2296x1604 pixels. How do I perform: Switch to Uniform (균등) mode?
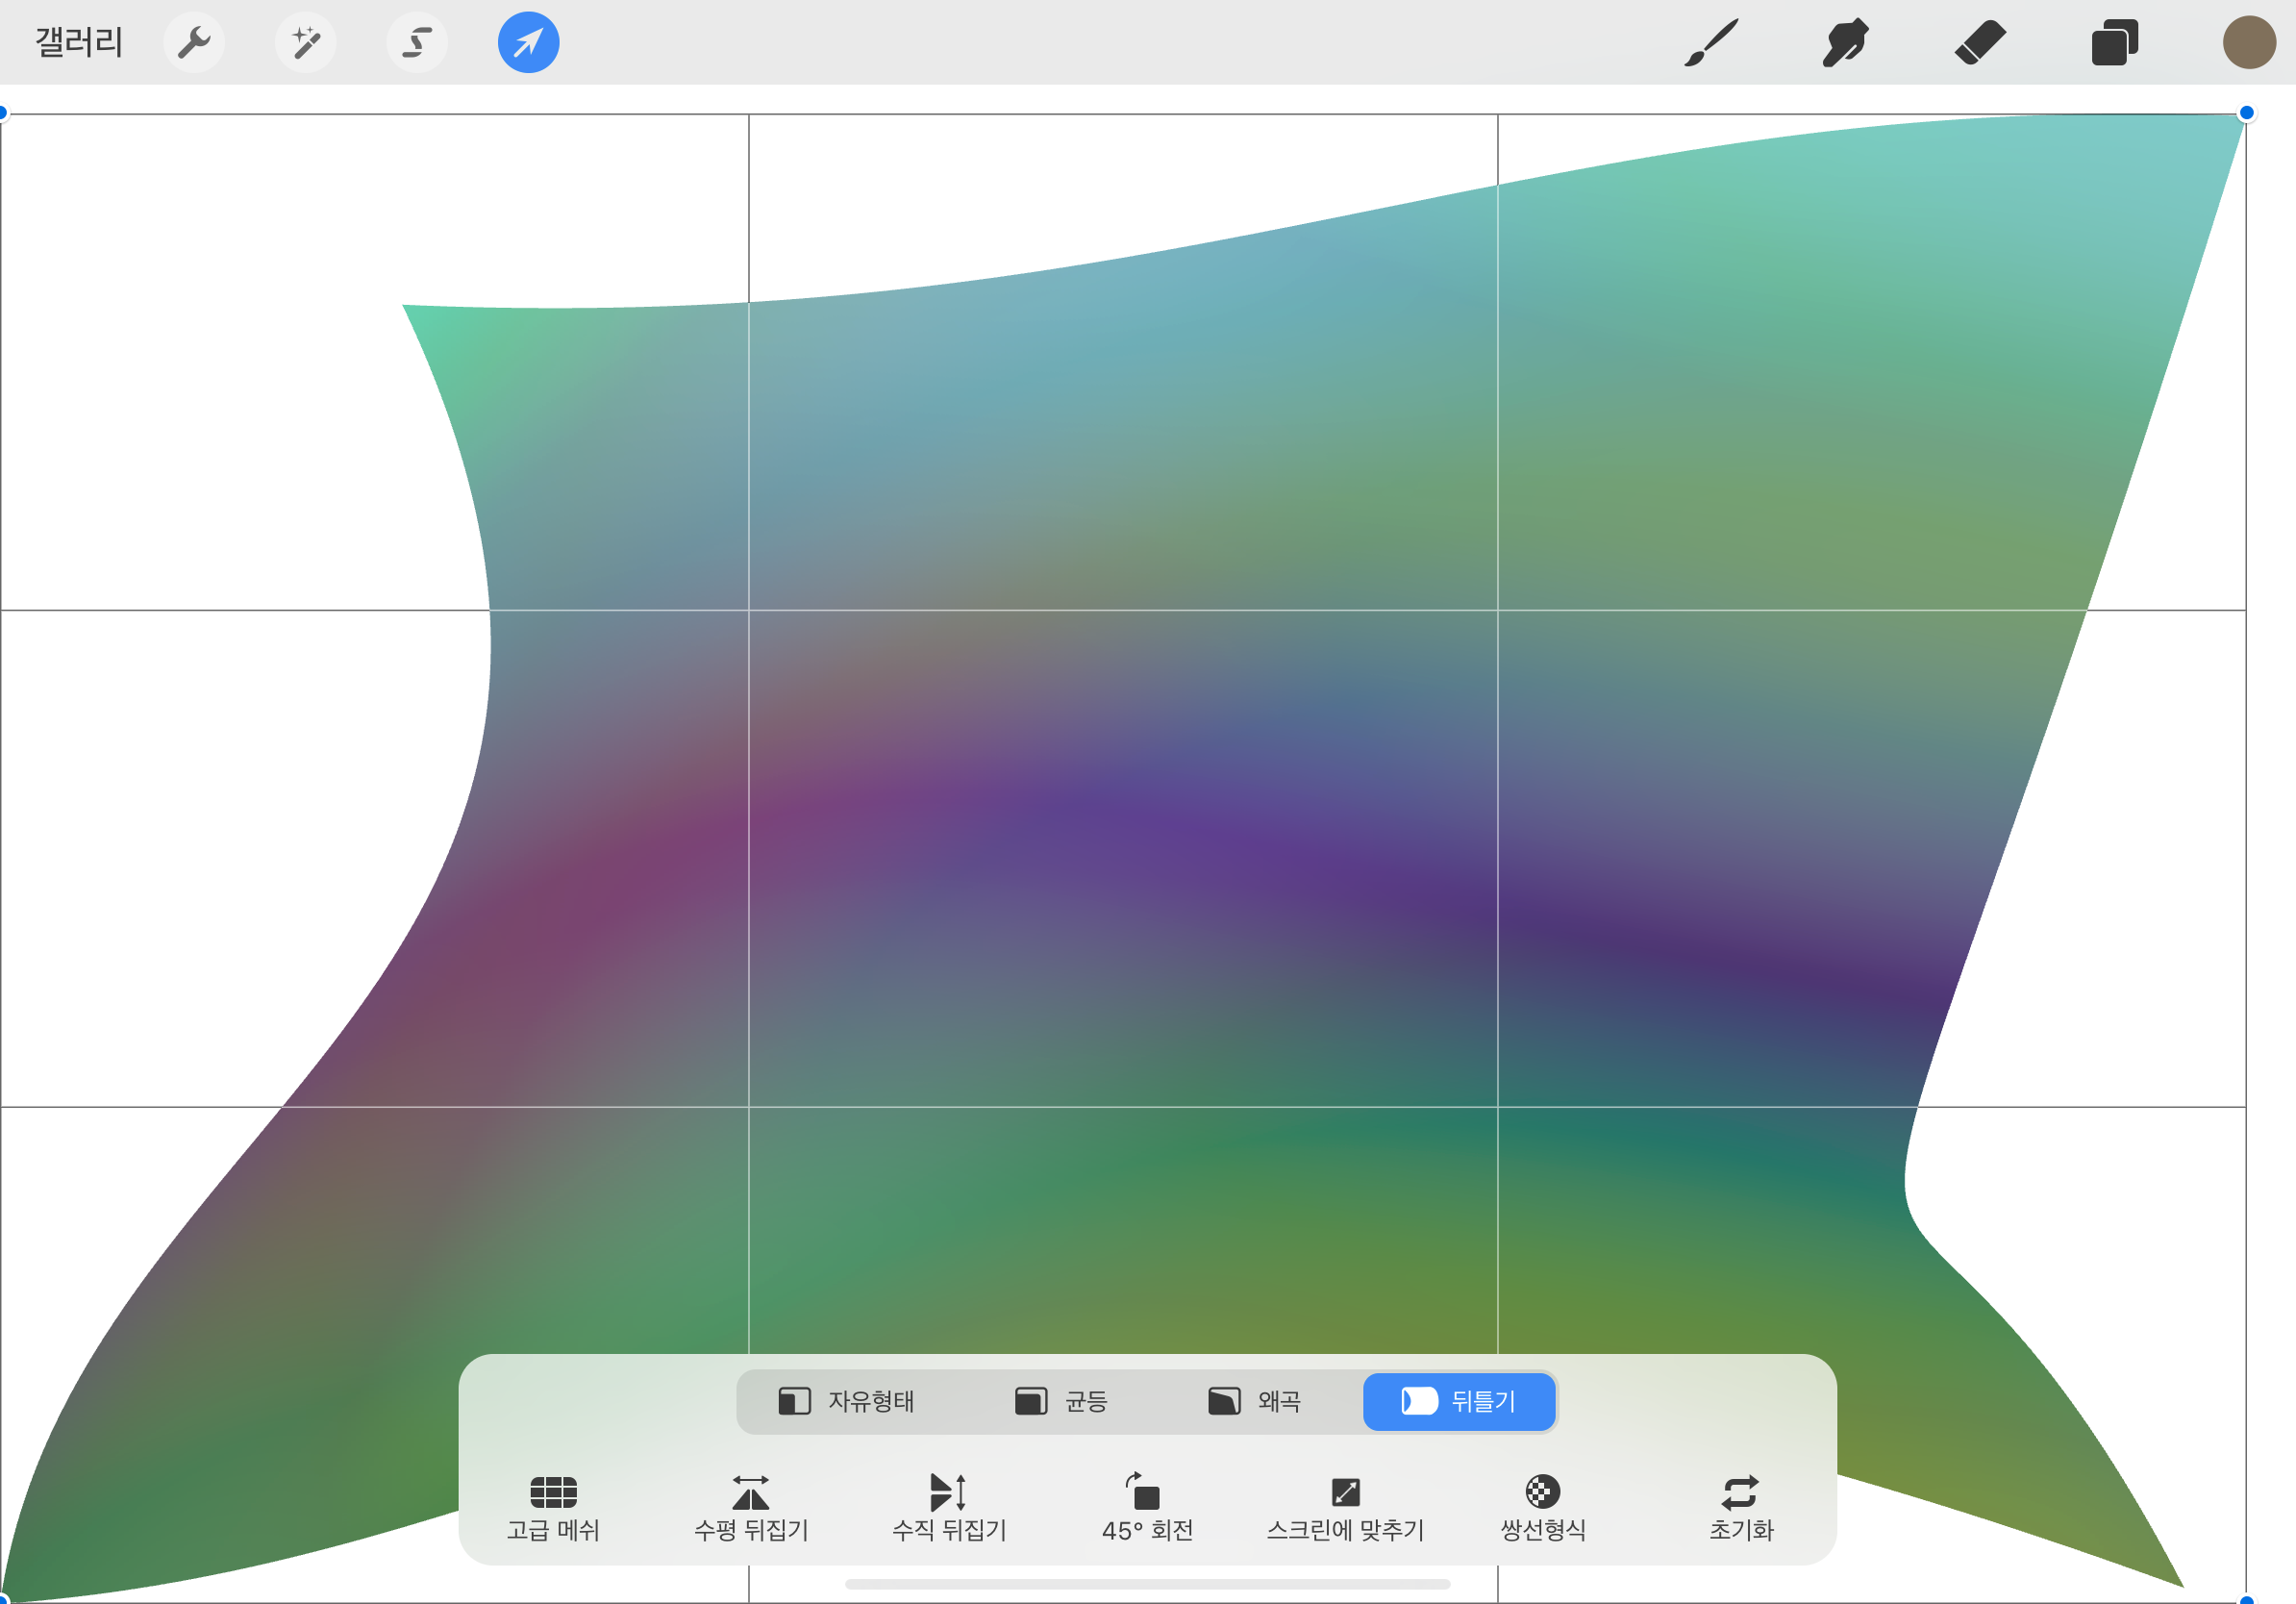point(1061,1401)
